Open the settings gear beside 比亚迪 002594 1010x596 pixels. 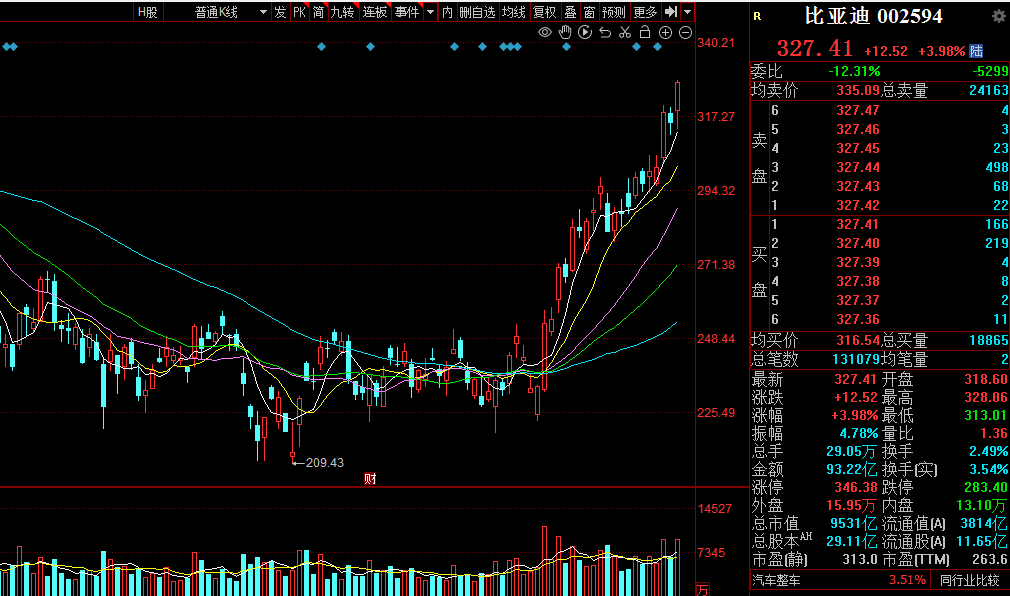(998, 16)
